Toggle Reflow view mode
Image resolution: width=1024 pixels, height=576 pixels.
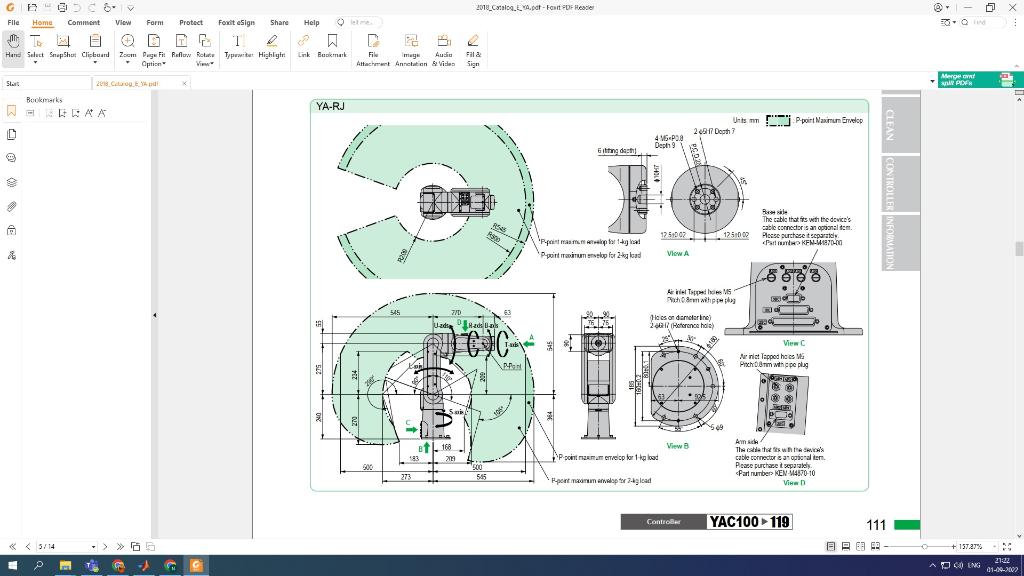[x=180, y=42]
